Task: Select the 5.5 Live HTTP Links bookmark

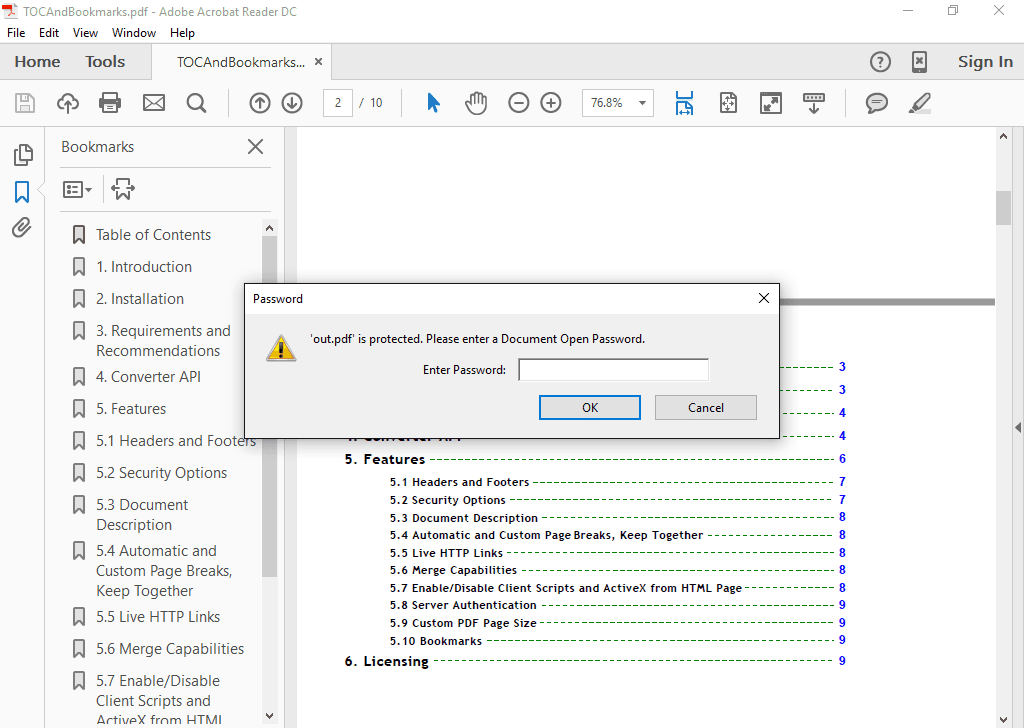Action: (x=158, y=617)
